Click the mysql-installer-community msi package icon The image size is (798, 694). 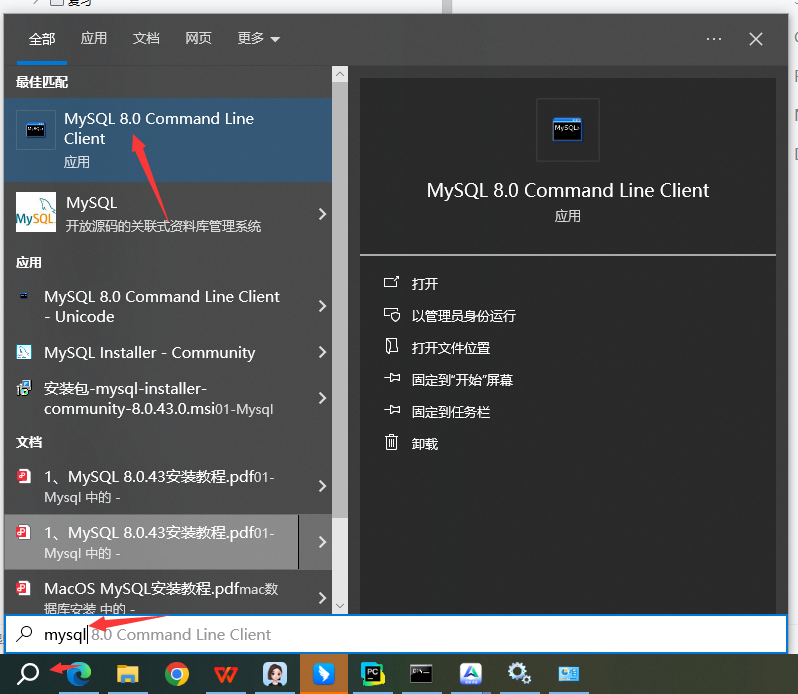coord(24,388)
